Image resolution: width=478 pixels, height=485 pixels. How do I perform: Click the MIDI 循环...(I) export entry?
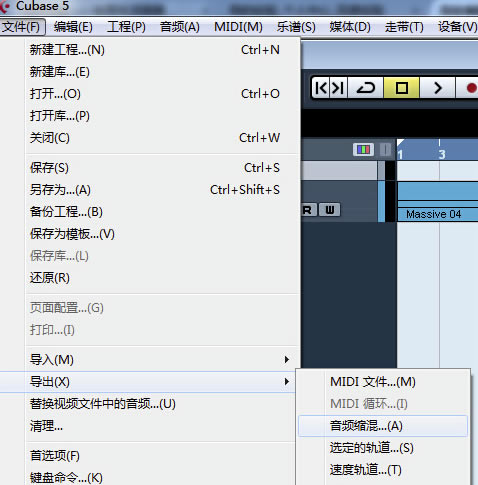click(383, 404)
